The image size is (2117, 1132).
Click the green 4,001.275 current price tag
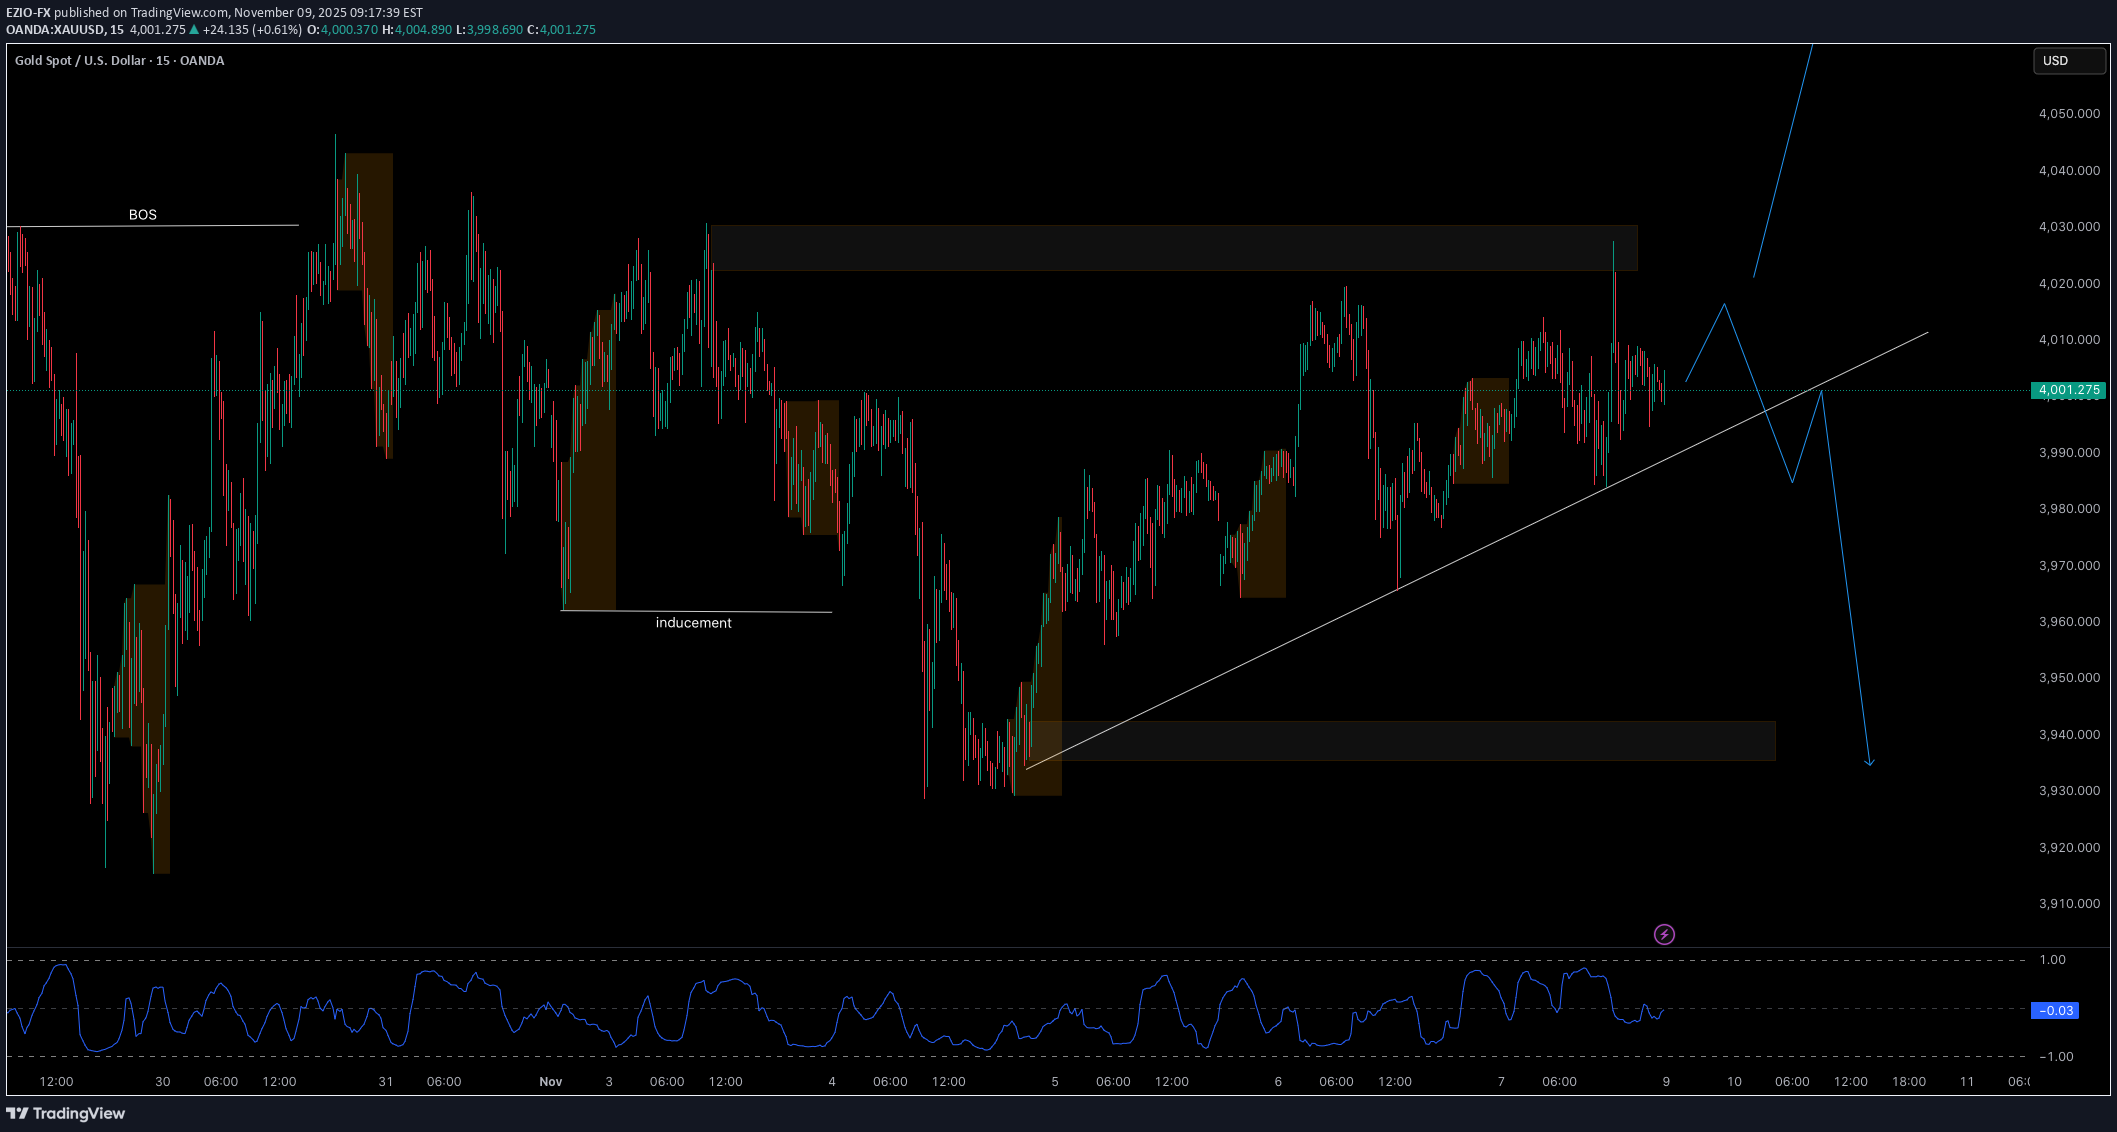pos(2068,390)
